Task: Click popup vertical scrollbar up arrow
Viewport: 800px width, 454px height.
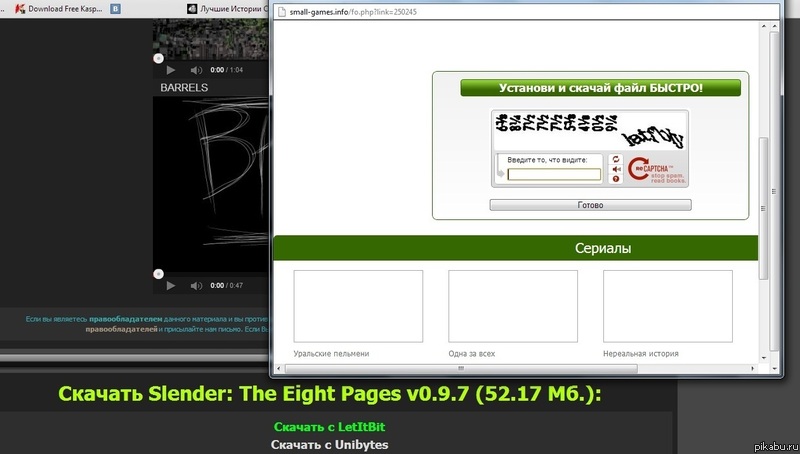Action: coord(764,26)
